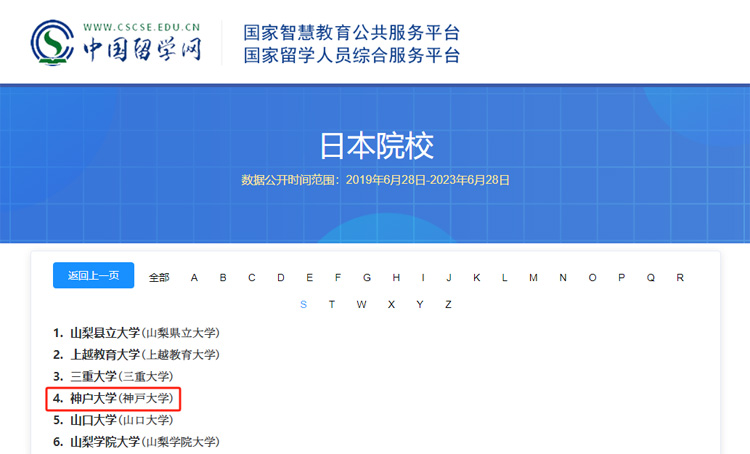Select the 全部 filter
Screen dimensions: 750x454
pyautogui.click(x=159, y=277)
